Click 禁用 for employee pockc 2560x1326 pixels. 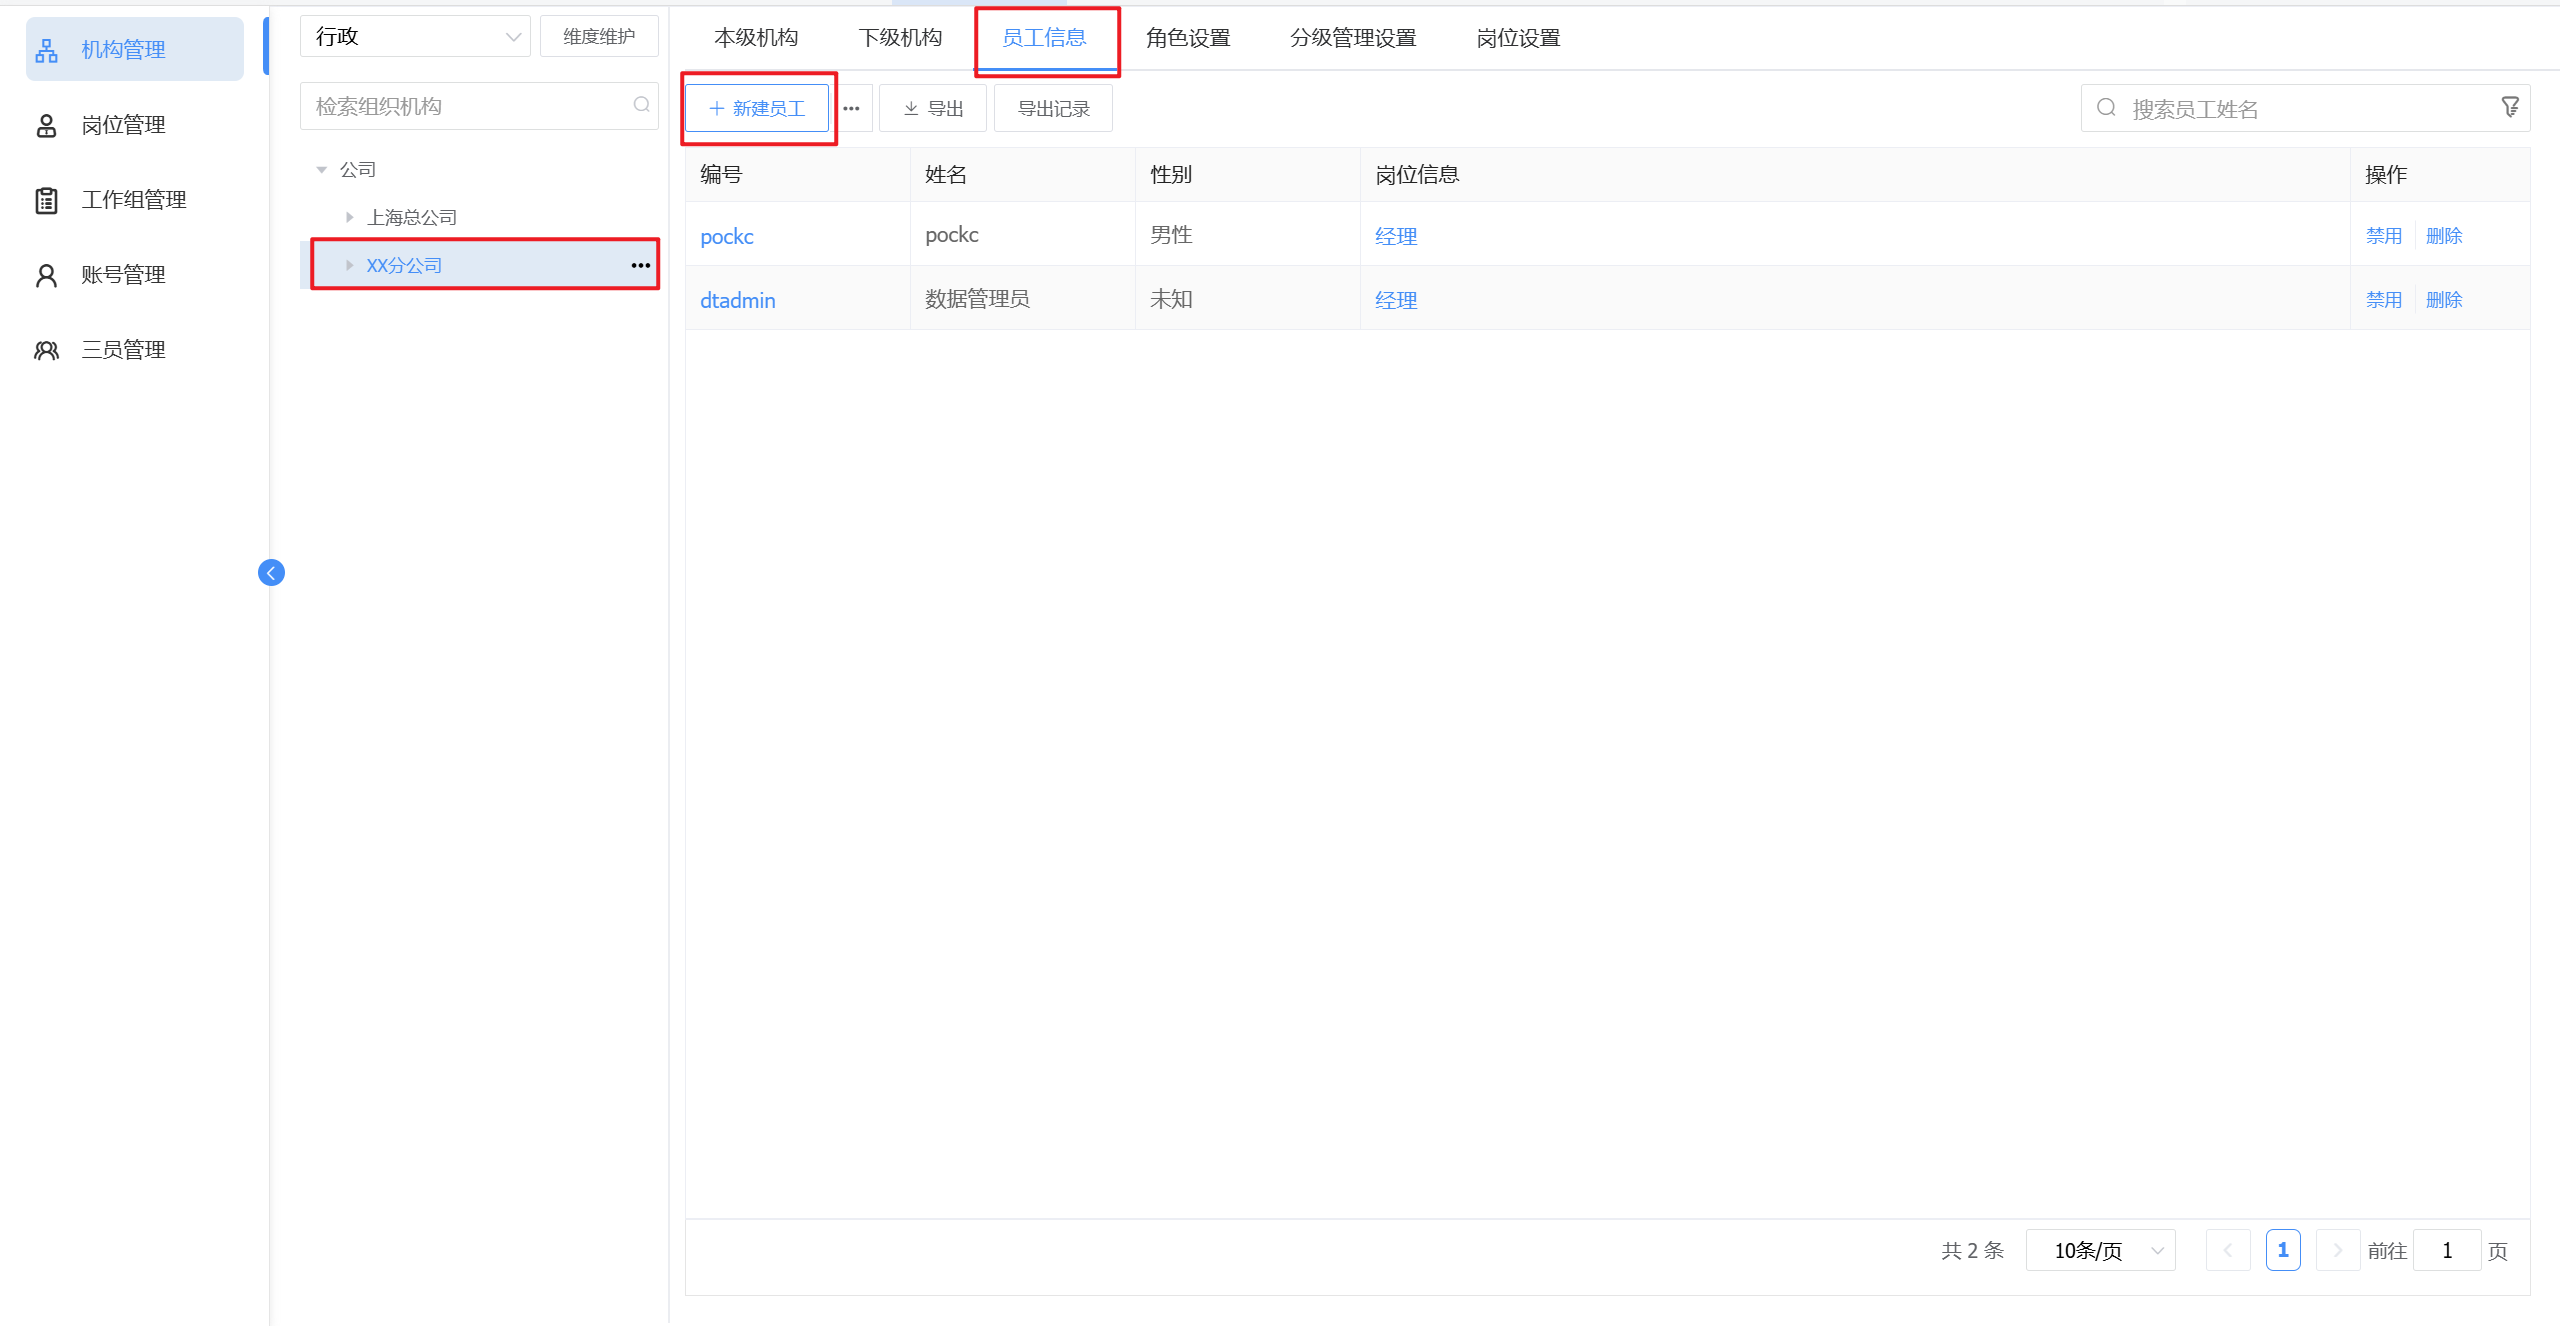click(2383, 236)
